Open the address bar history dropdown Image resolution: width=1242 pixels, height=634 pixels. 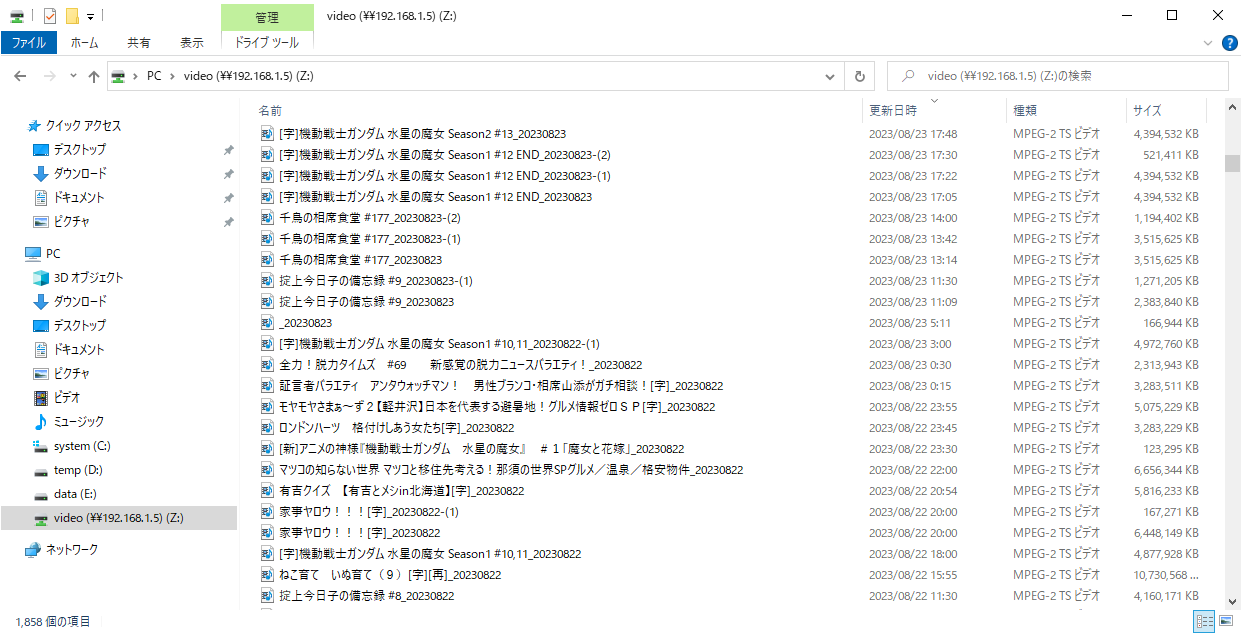point(830,76)
